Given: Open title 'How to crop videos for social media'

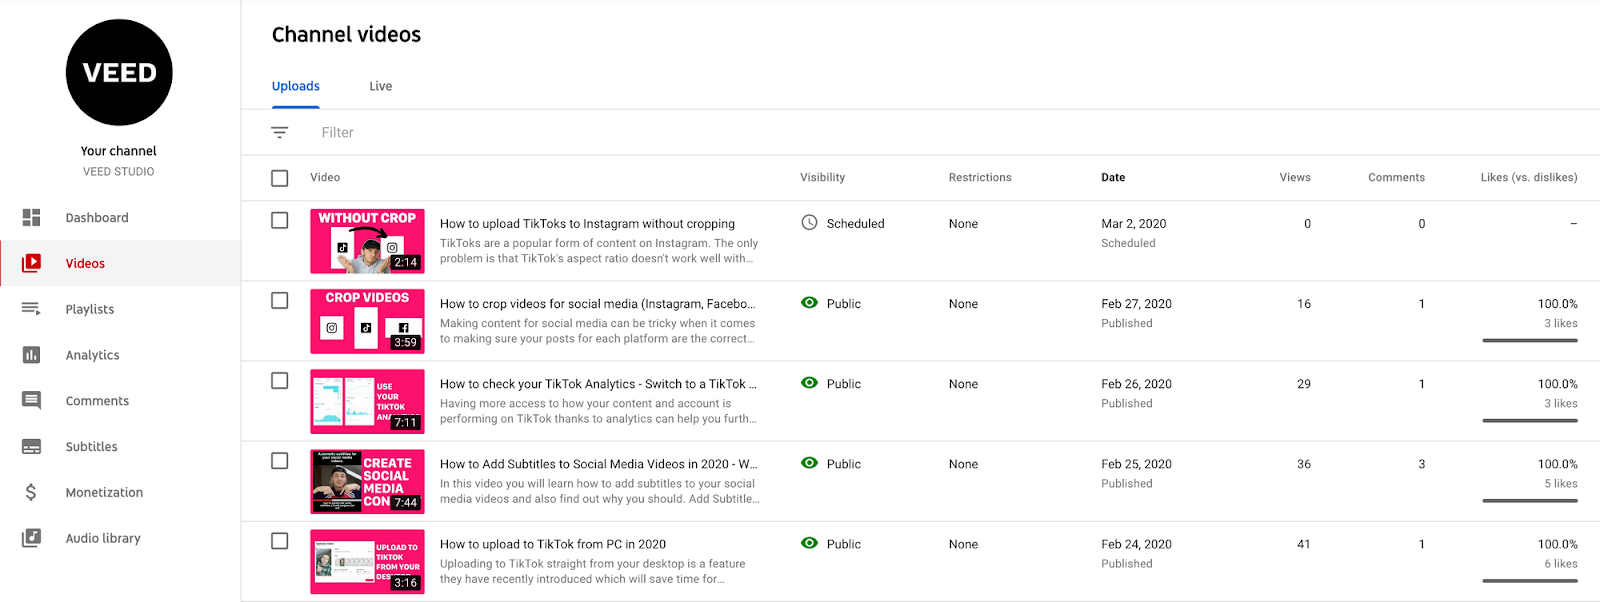Looking at the screenshot, I should point(597,304).
